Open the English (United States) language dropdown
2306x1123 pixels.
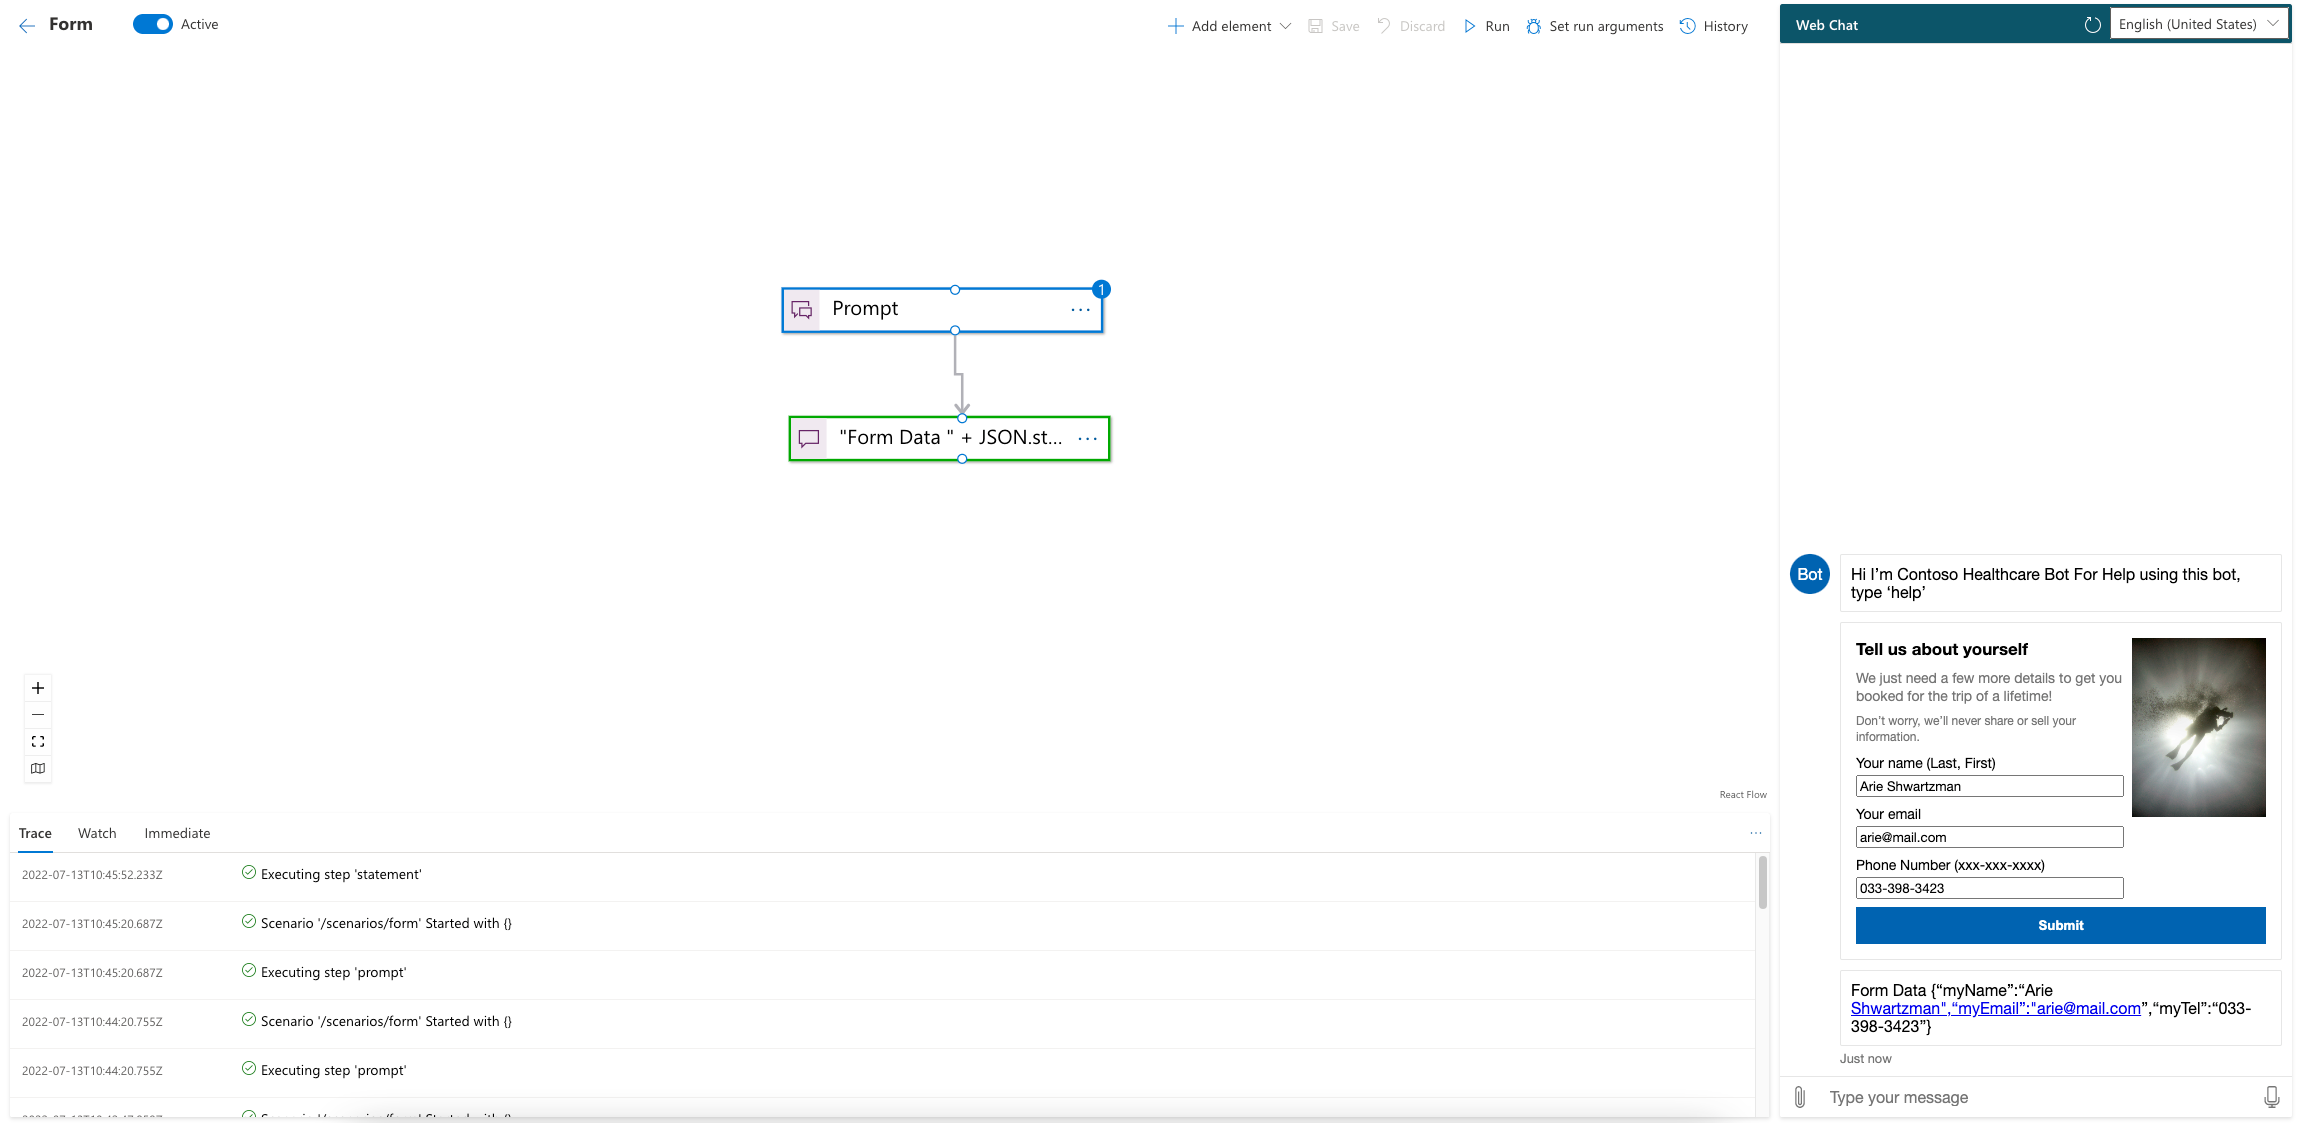pos(2198,24)
